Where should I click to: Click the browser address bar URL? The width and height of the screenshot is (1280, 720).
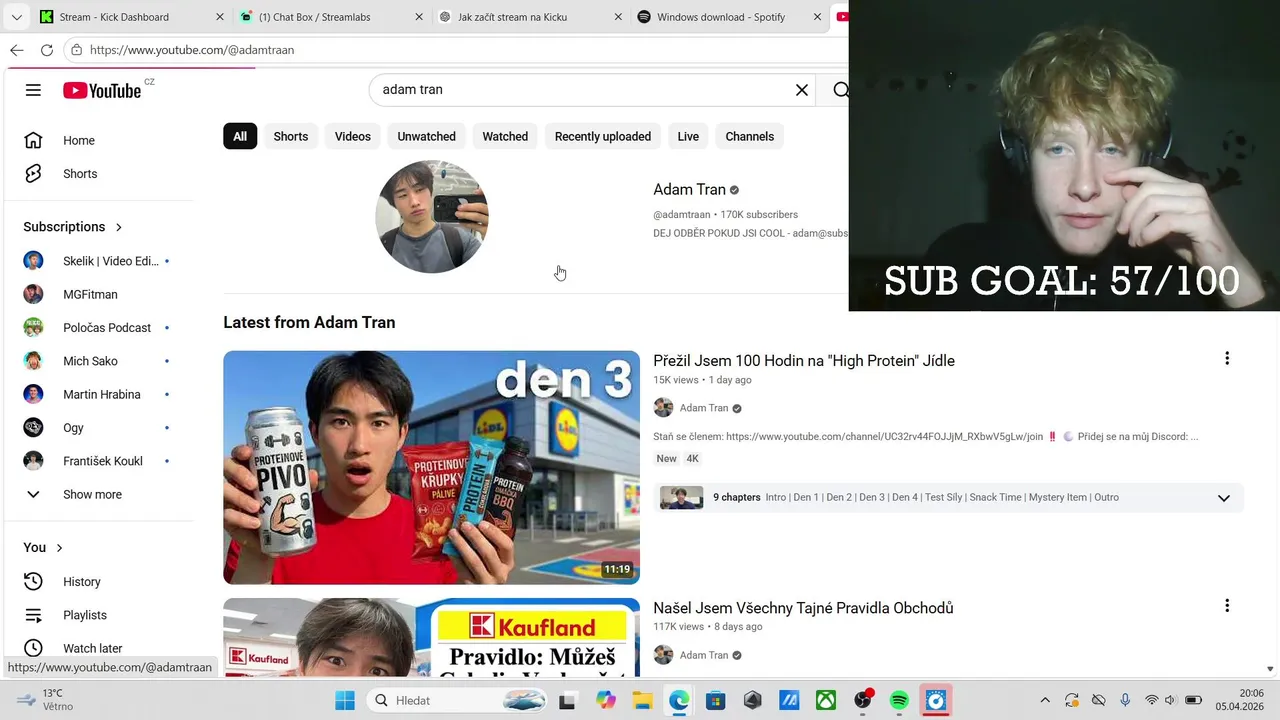coord(192,50)
